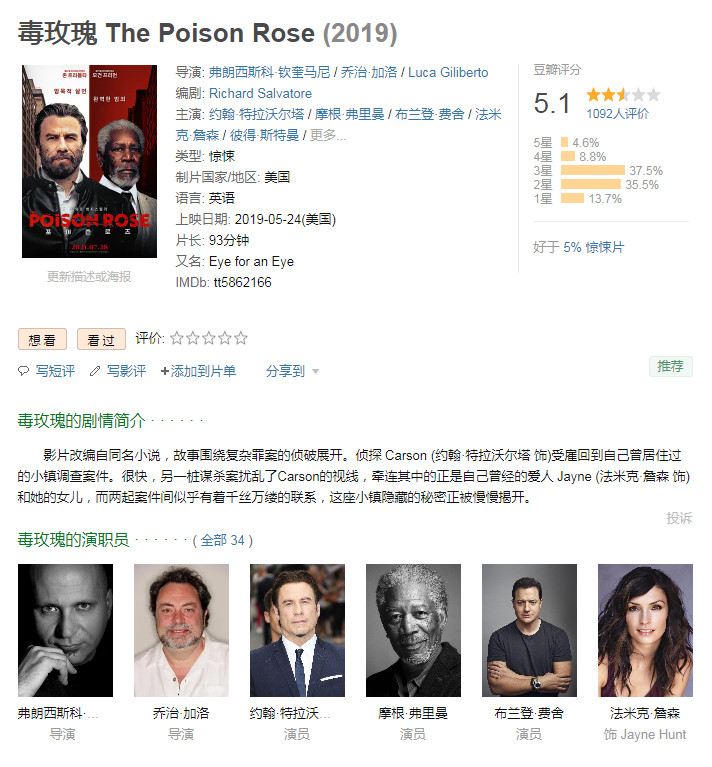This screenshot has width=712, height=767.
Task: Click the Richard Salvatore writer link
Action: click(260, 93)
